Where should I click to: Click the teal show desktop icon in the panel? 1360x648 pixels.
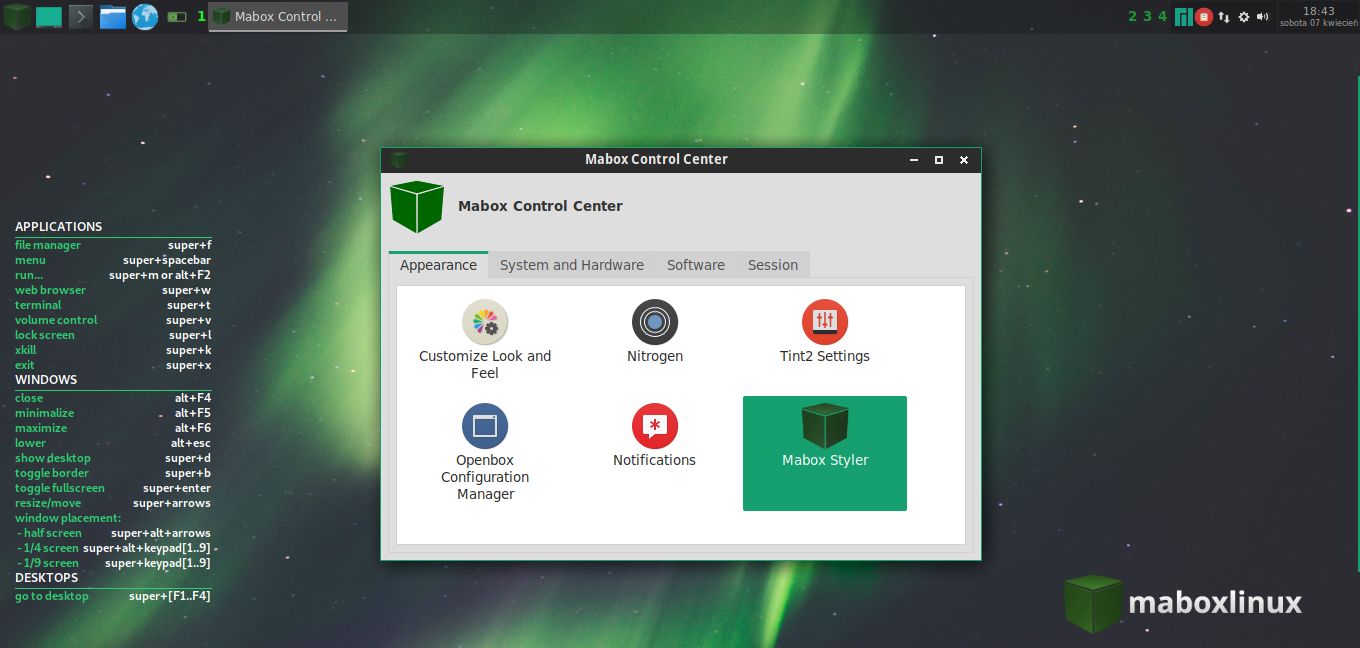click(x=48, y=16)
